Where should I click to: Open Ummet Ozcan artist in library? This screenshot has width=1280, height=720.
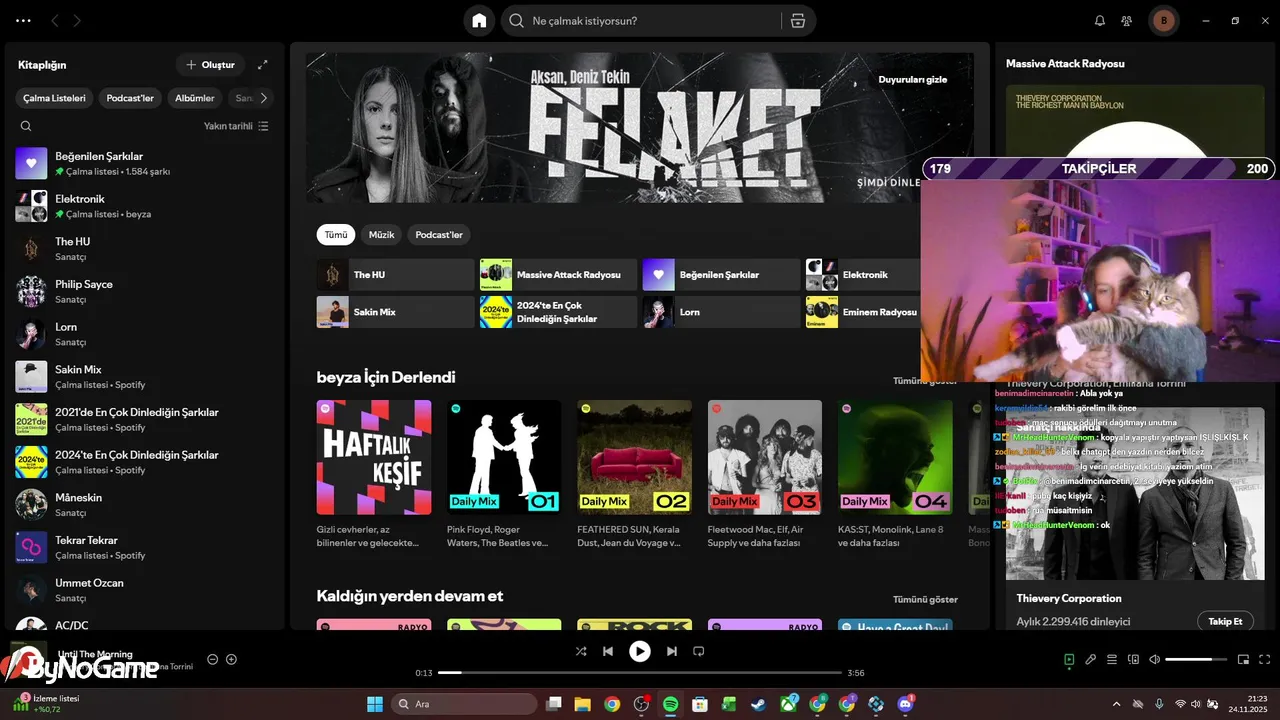click(145, 590)
